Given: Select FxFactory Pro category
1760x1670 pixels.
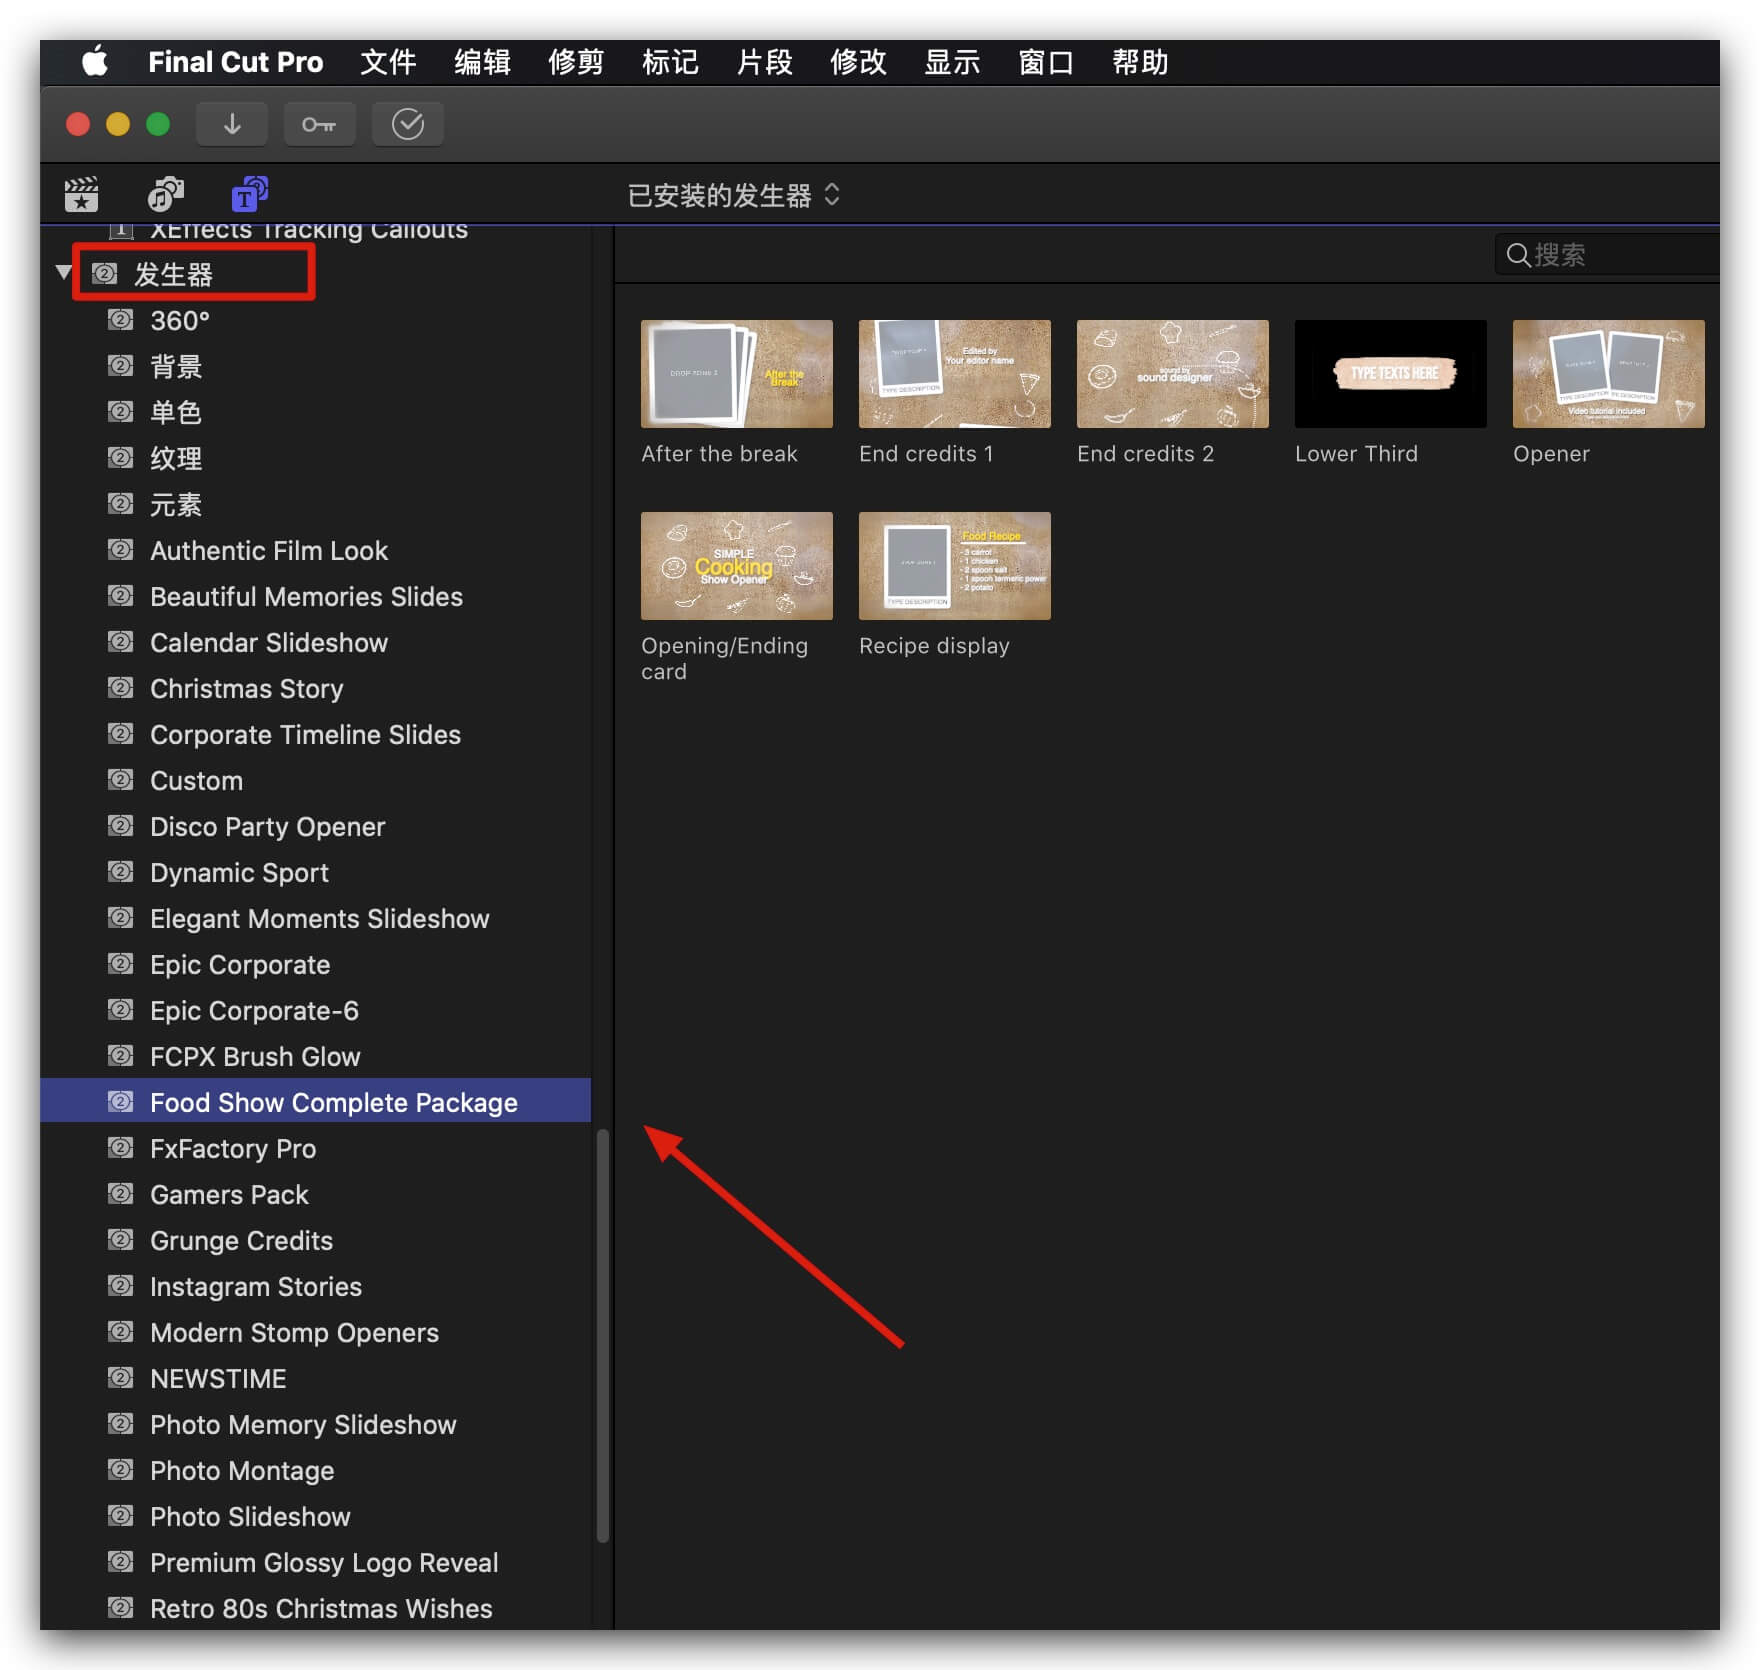Looking at the screenshot, I should 315,1148.
